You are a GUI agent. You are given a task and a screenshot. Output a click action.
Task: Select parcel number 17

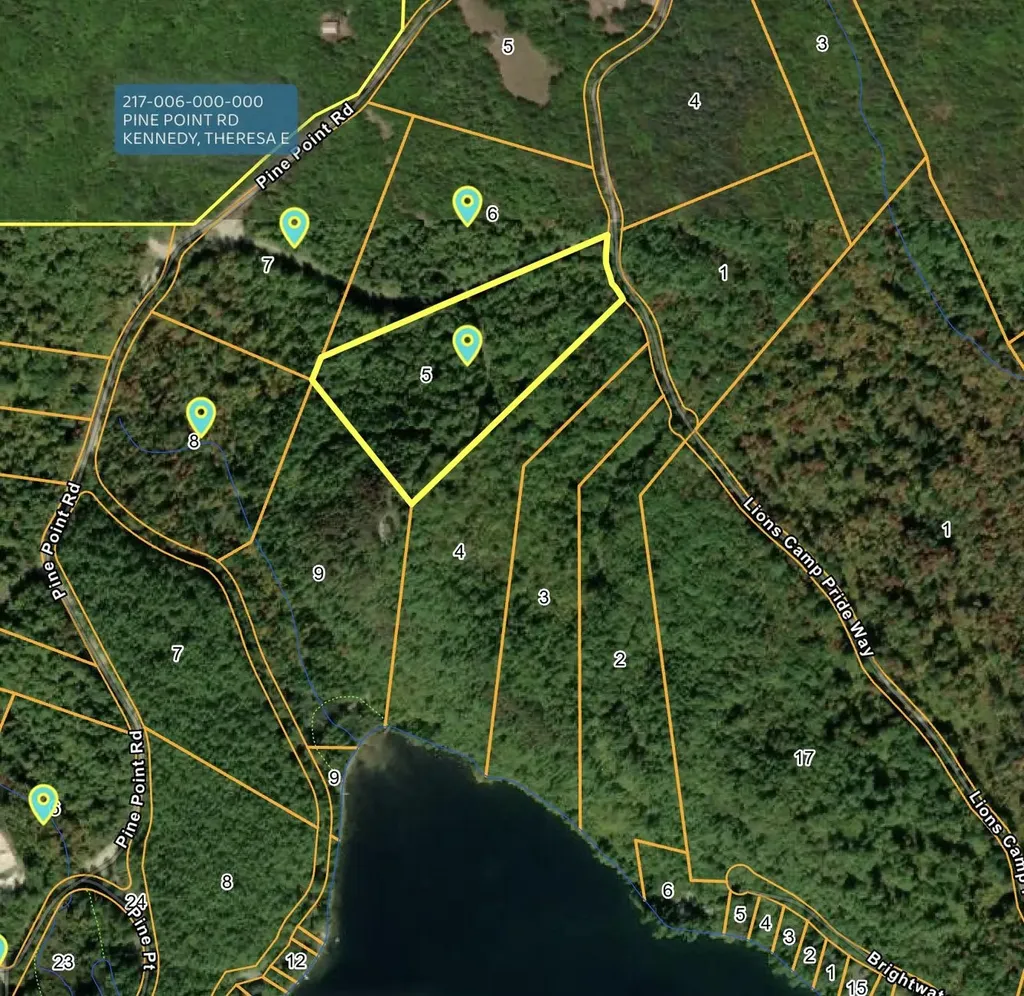804,758
